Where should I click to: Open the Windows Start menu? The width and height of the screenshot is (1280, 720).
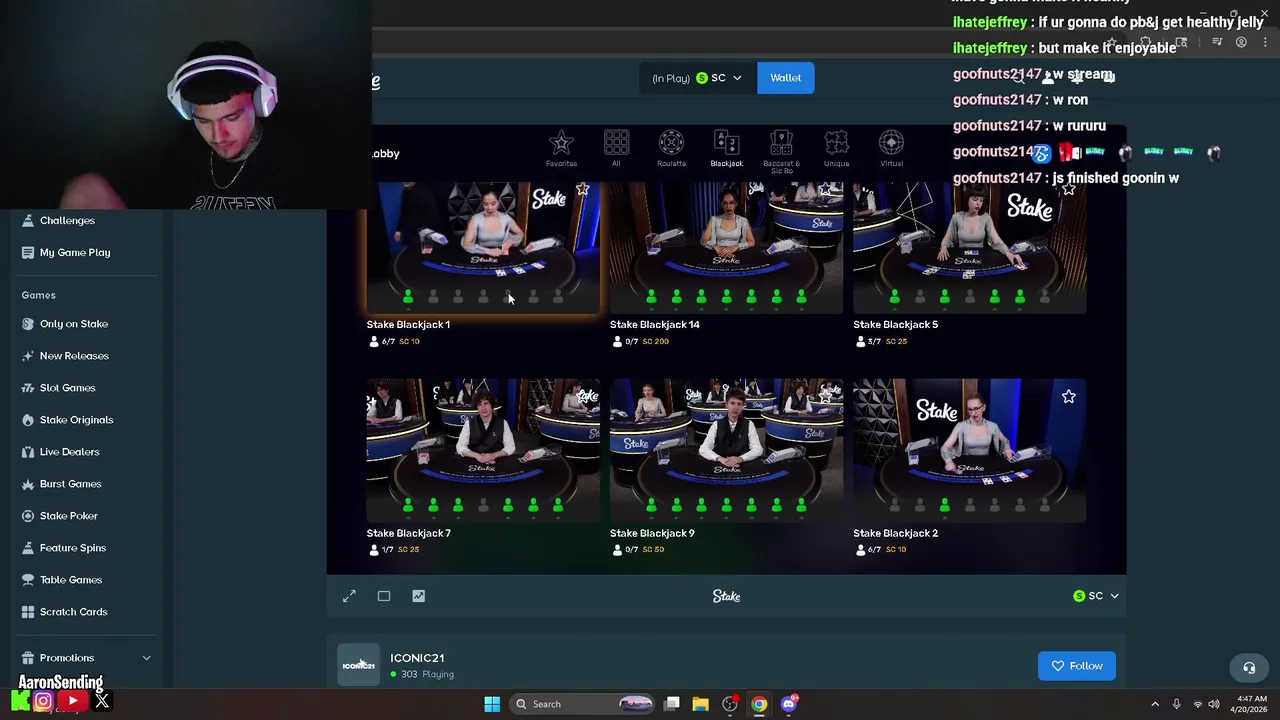click(492, 704)
